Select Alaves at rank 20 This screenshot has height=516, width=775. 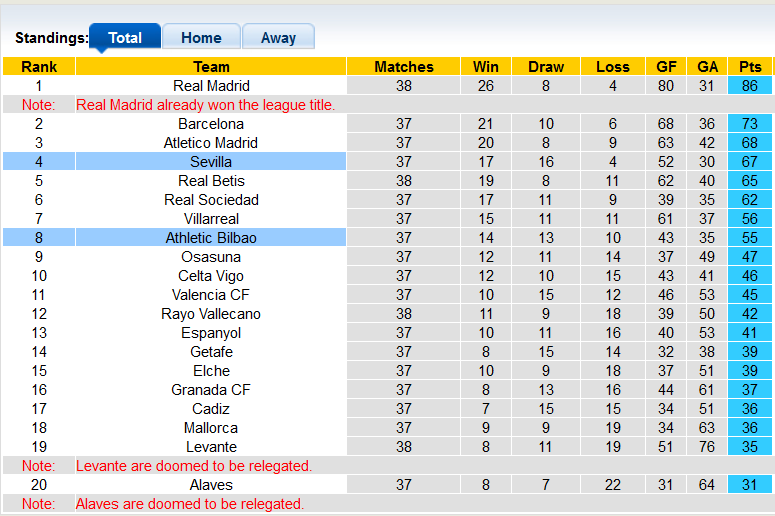pos(211,485)
